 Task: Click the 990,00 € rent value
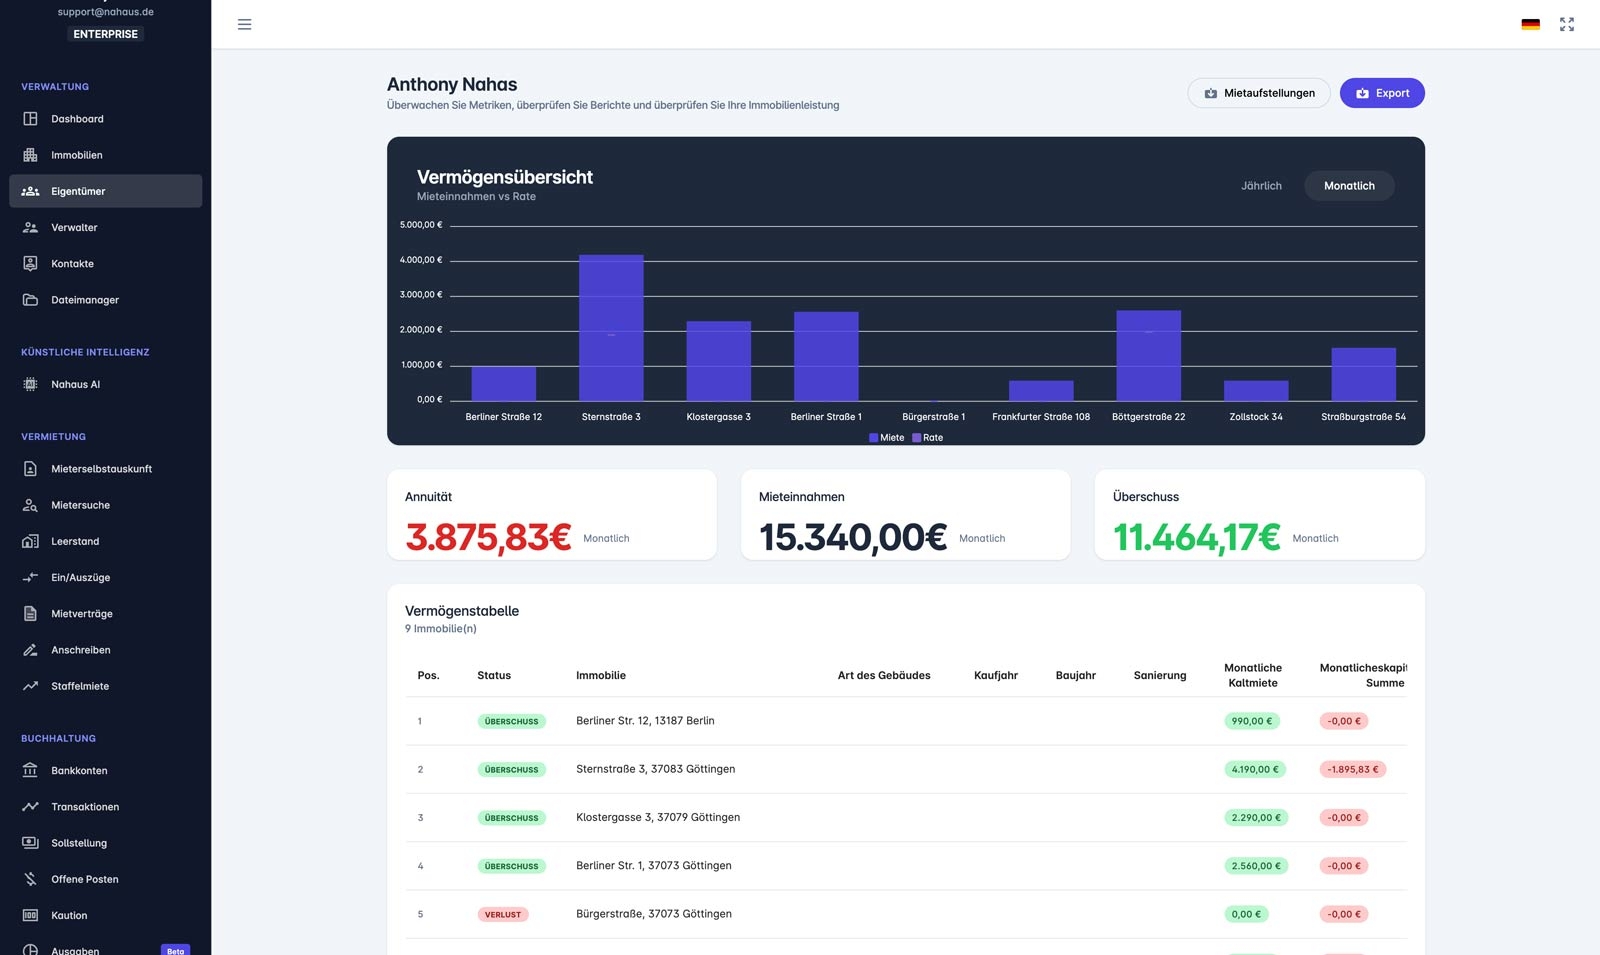tap(1252, 721)
